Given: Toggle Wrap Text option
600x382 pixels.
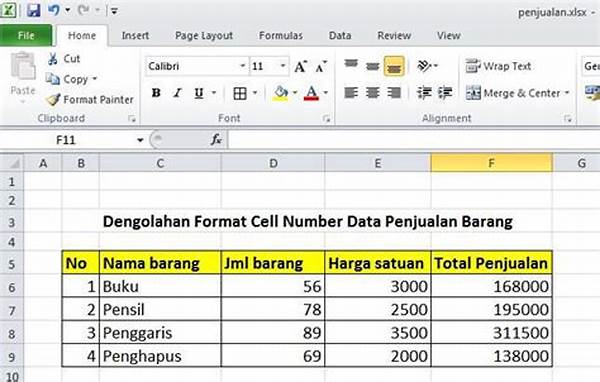Looking at the screenshot, I should [x=498, y=66].
